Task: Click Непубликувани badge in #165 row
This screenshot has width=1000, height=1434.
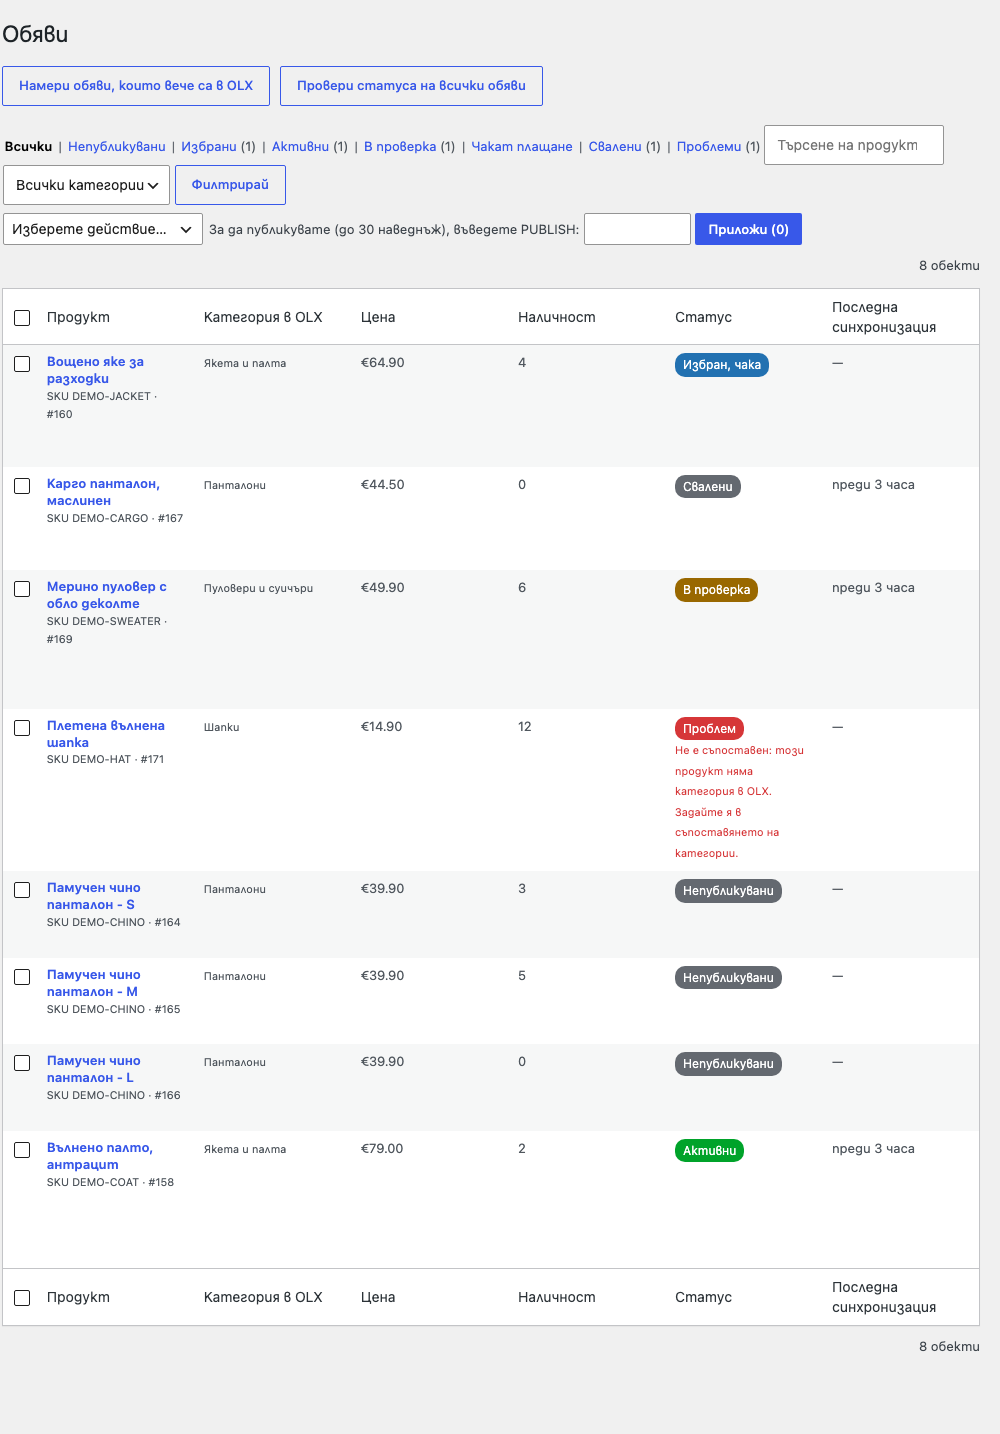Action: click(x=728, y=978)
